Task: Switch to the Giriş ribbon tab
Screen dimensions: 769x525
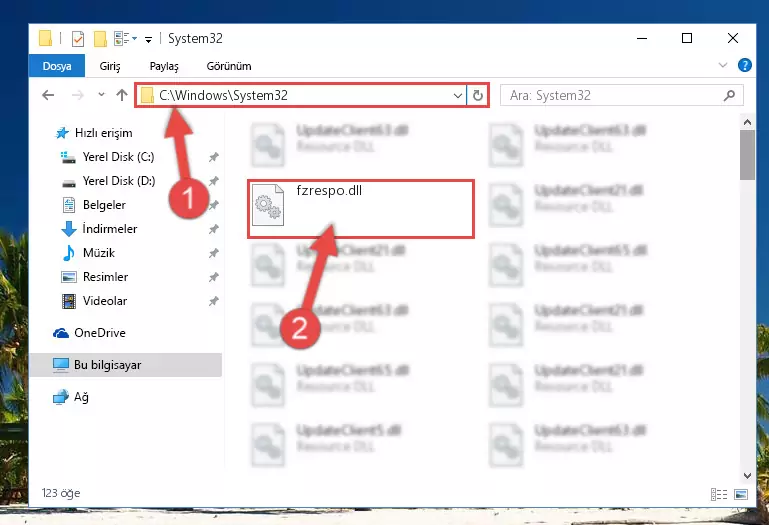Action: (x=110, y=66)
